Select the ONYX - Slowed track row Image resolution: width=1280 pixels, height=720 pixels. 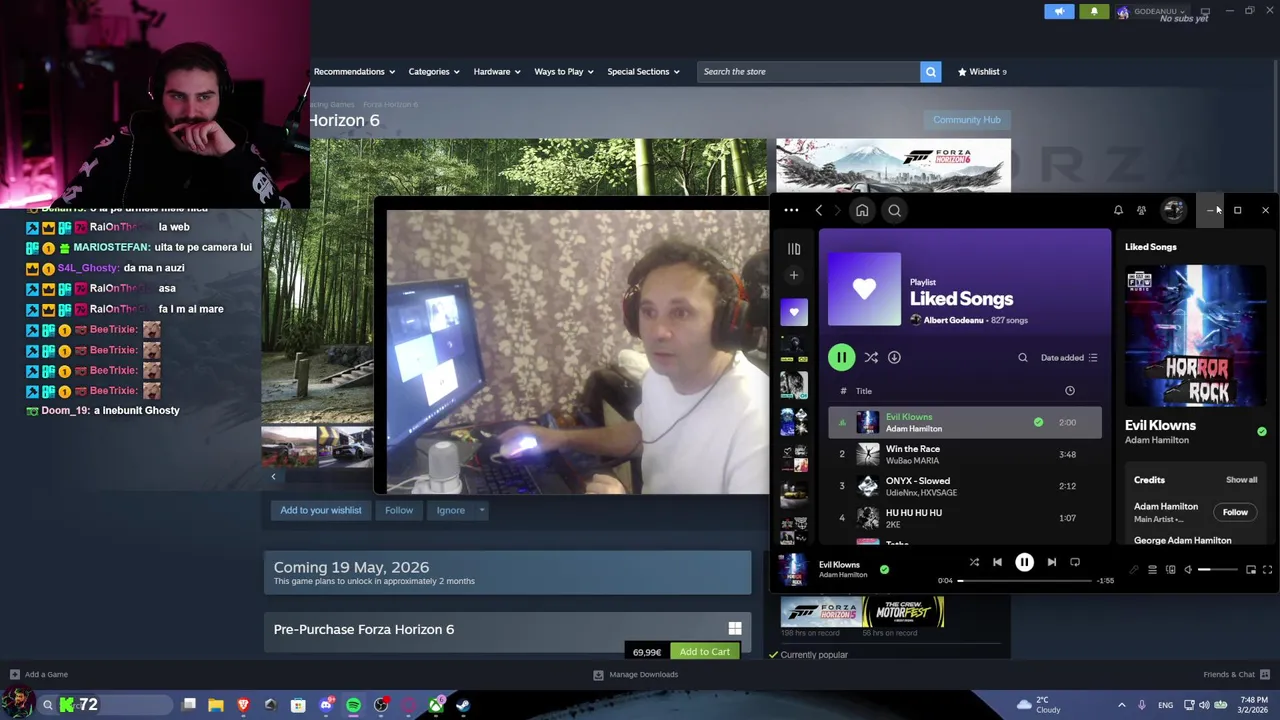pos(965,486)
